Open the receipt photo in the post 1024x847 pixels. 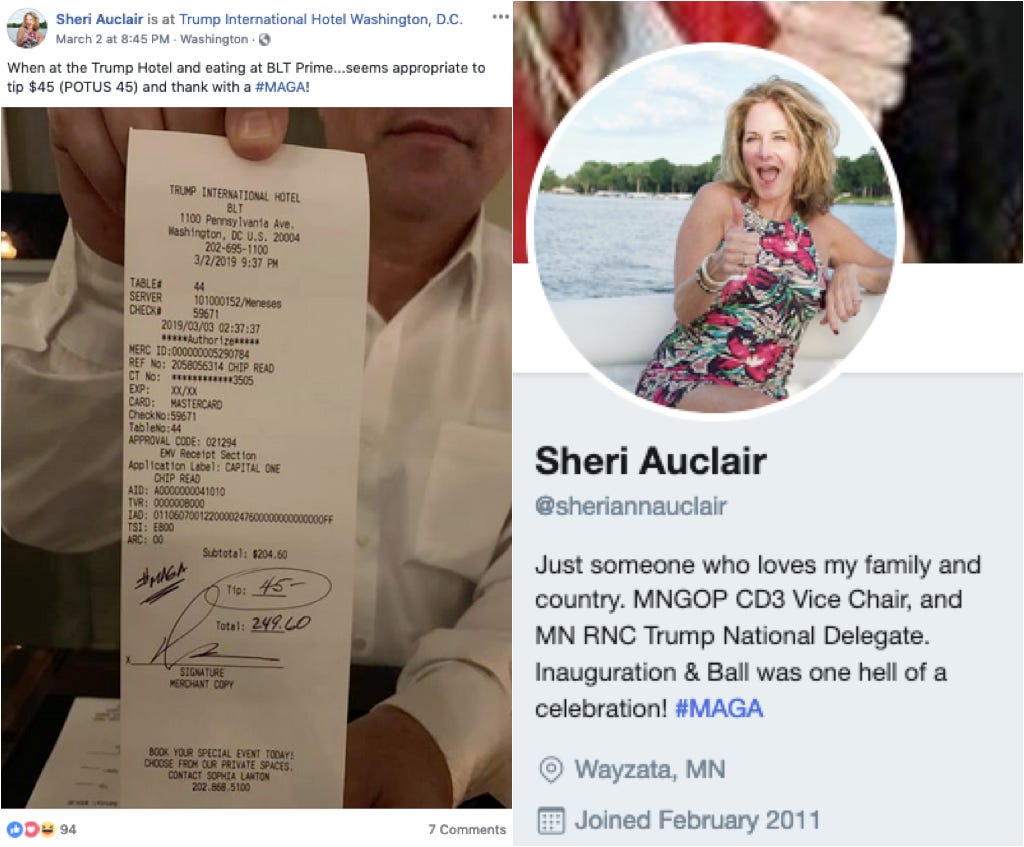[256, 458]
